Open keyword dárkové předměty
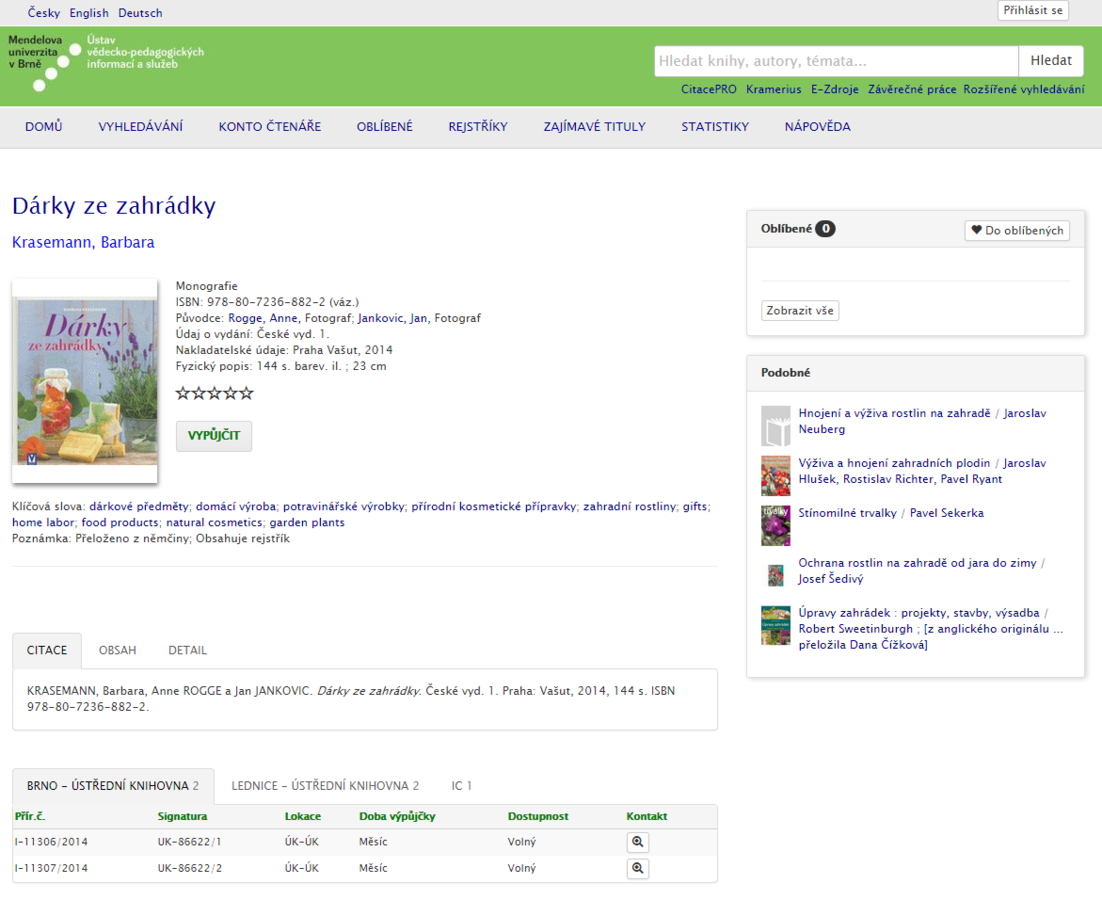 (139, 507)
